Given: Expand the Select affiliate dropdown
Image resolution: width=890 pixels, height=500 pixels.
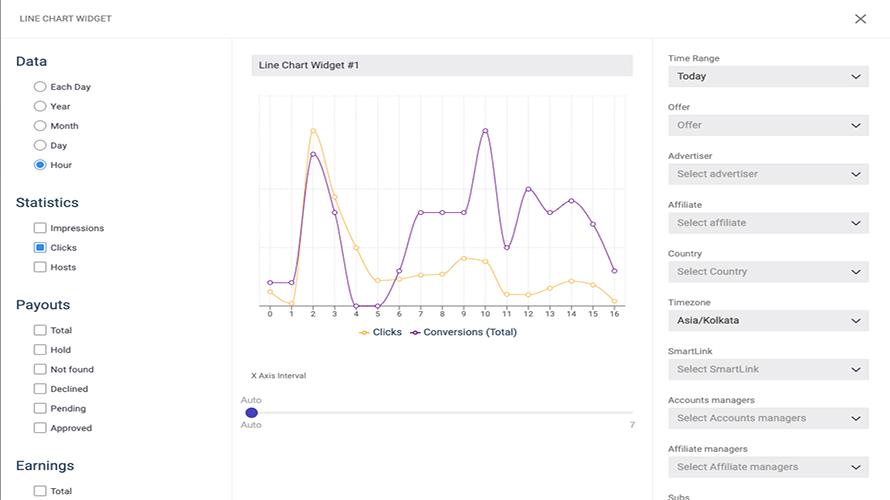Looking at the screenshot, I should 767,223.
